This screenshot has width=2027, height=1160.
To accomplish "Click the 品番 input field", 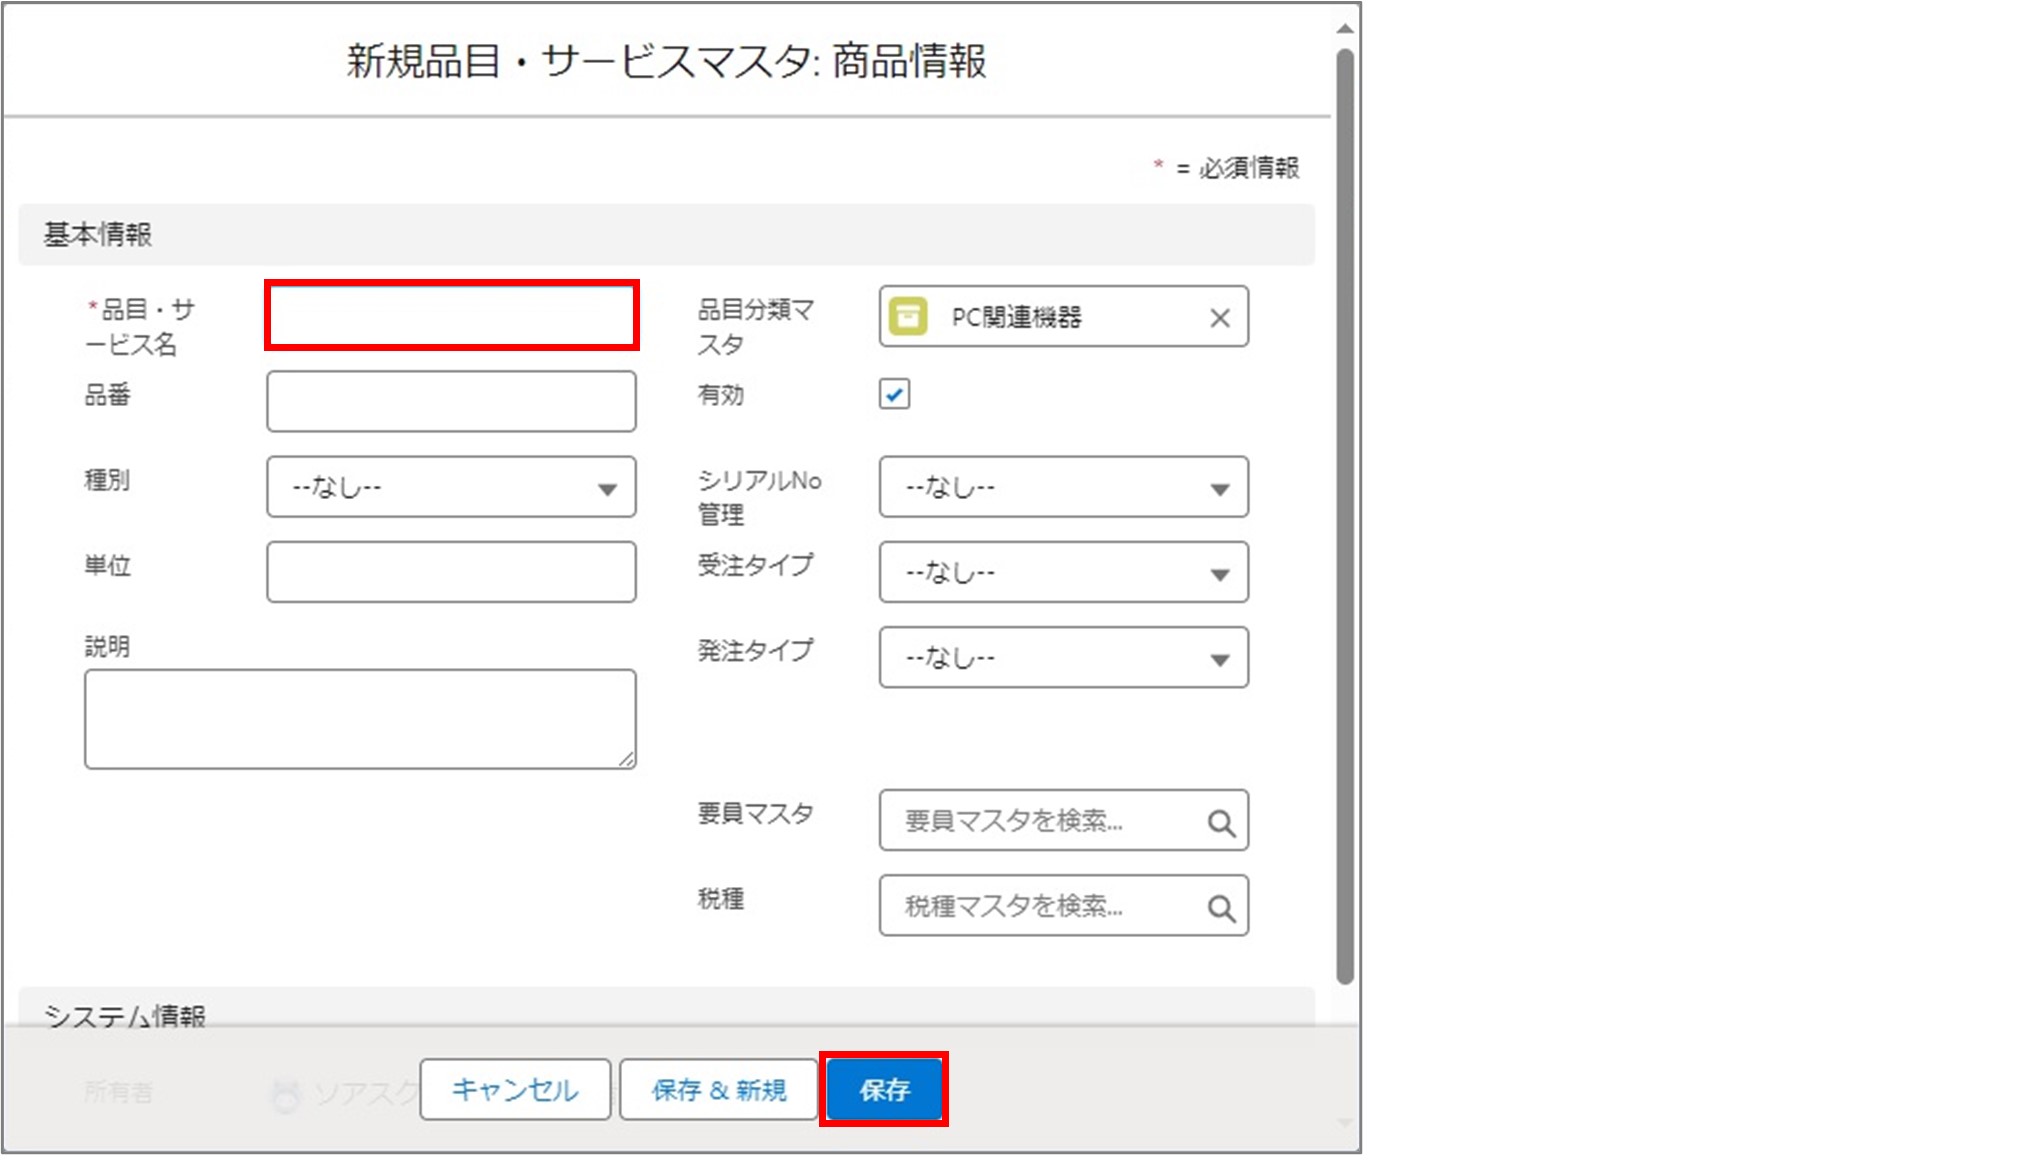I will tap(451, 401).
